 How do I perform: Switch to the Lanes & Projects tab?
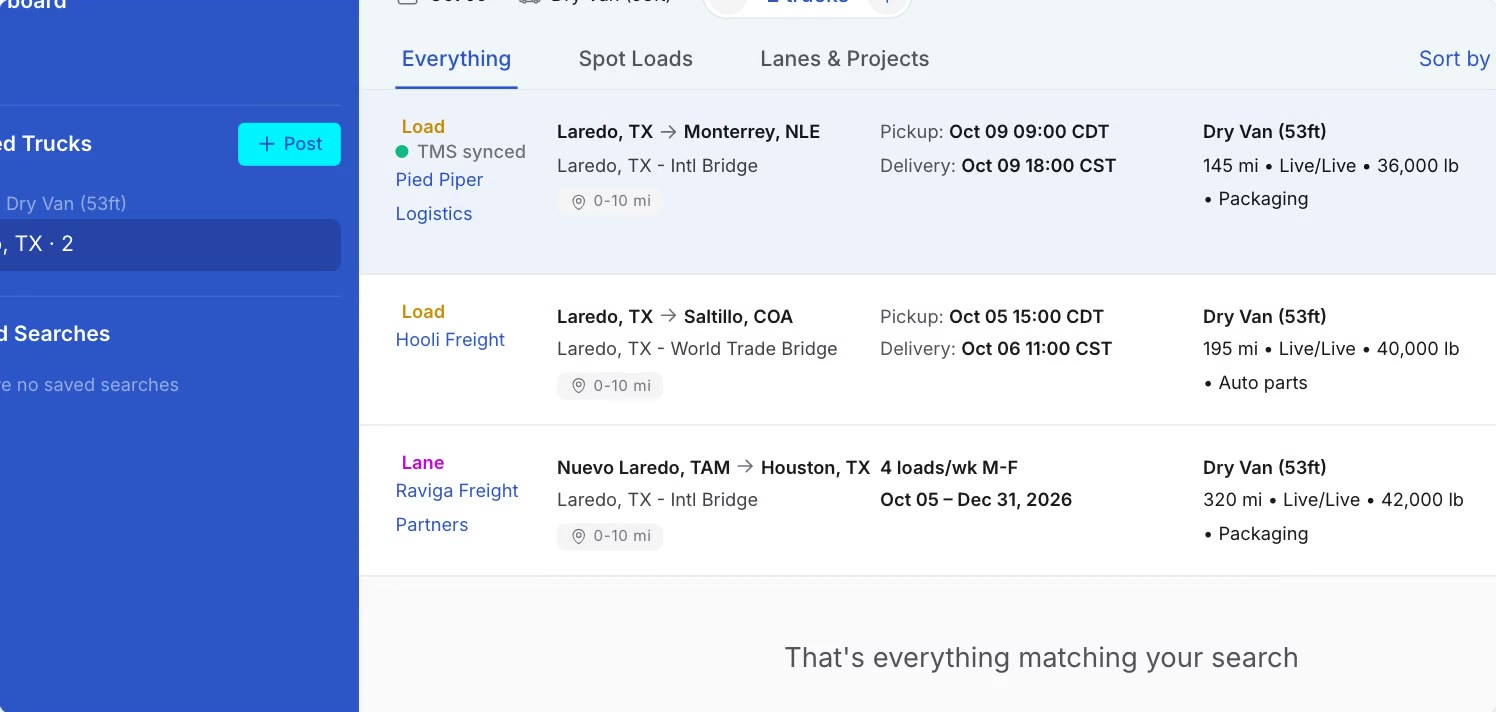pyautogui.click(x=844, y=59)
